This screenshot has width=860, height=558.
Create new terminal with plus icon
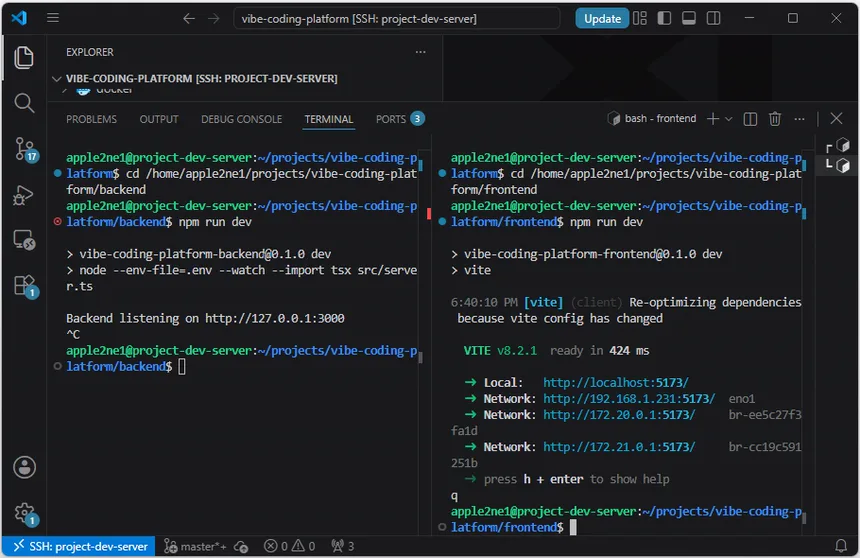[x=712, y=119]
